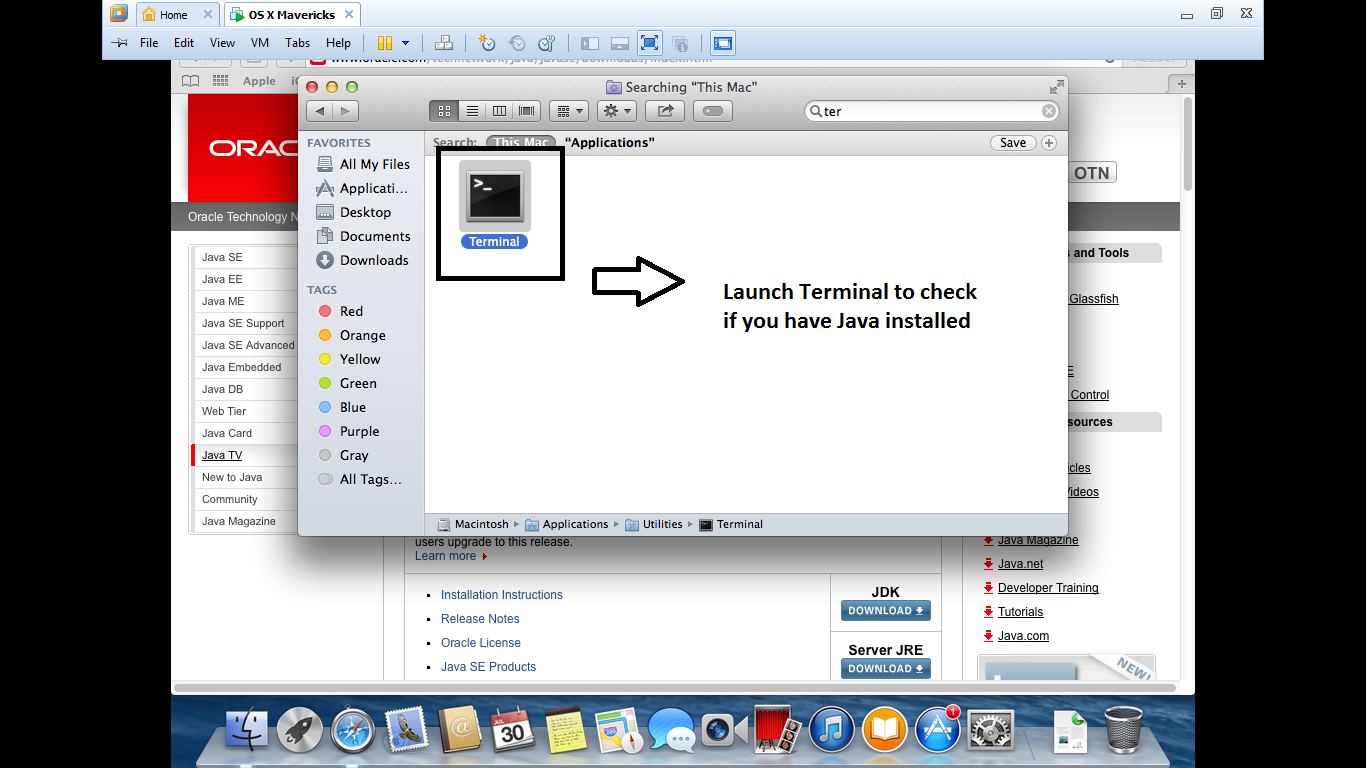1366x768 pixels.
Task: Click Macintosh in the Finder path bar
Action: pos(473,524)
